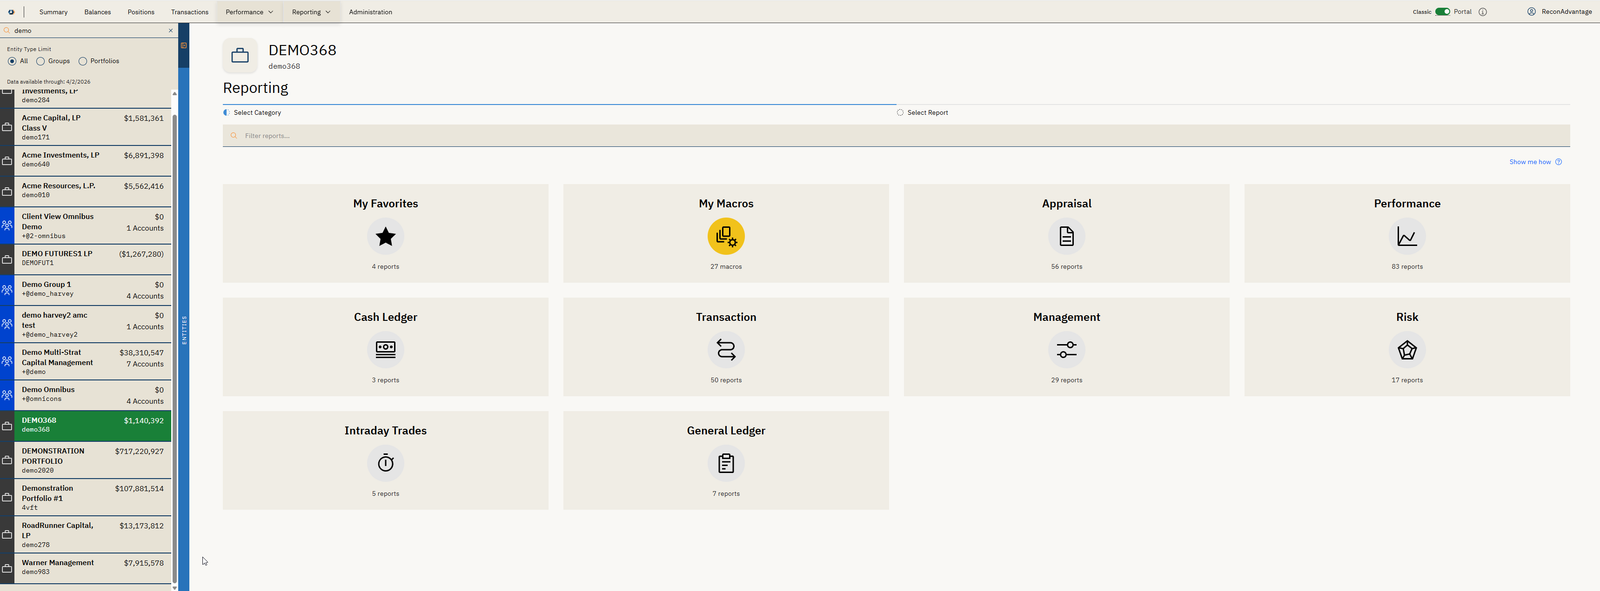
Task: Click the app logo in top bar
Action: (x=11, y=12)
